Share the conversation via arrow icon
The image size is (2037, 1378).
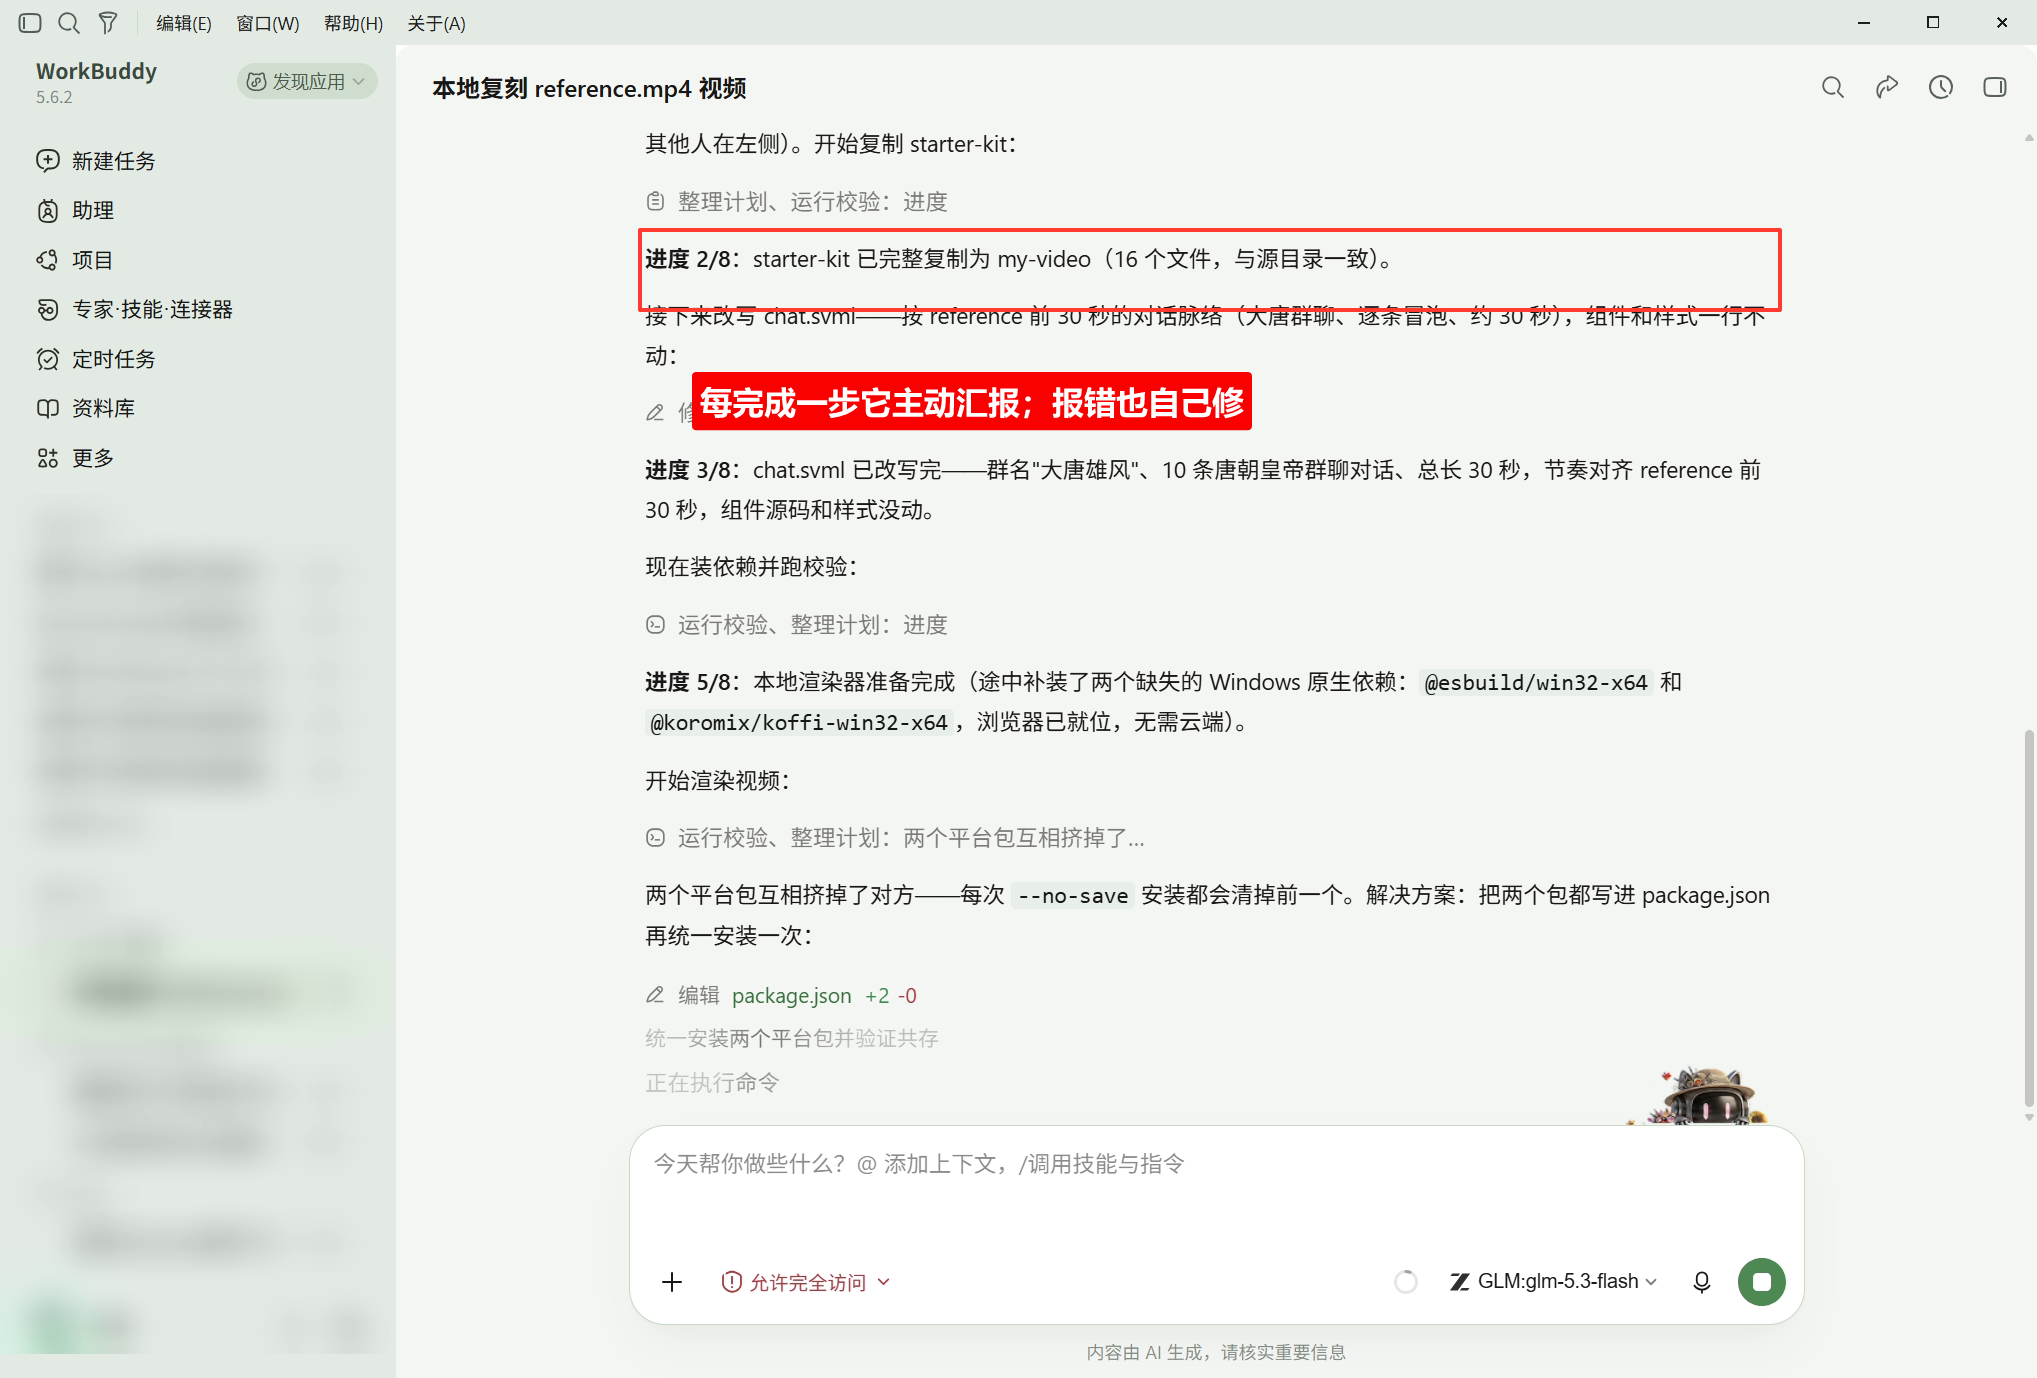pyautogui.click(x=1887, y=87)
